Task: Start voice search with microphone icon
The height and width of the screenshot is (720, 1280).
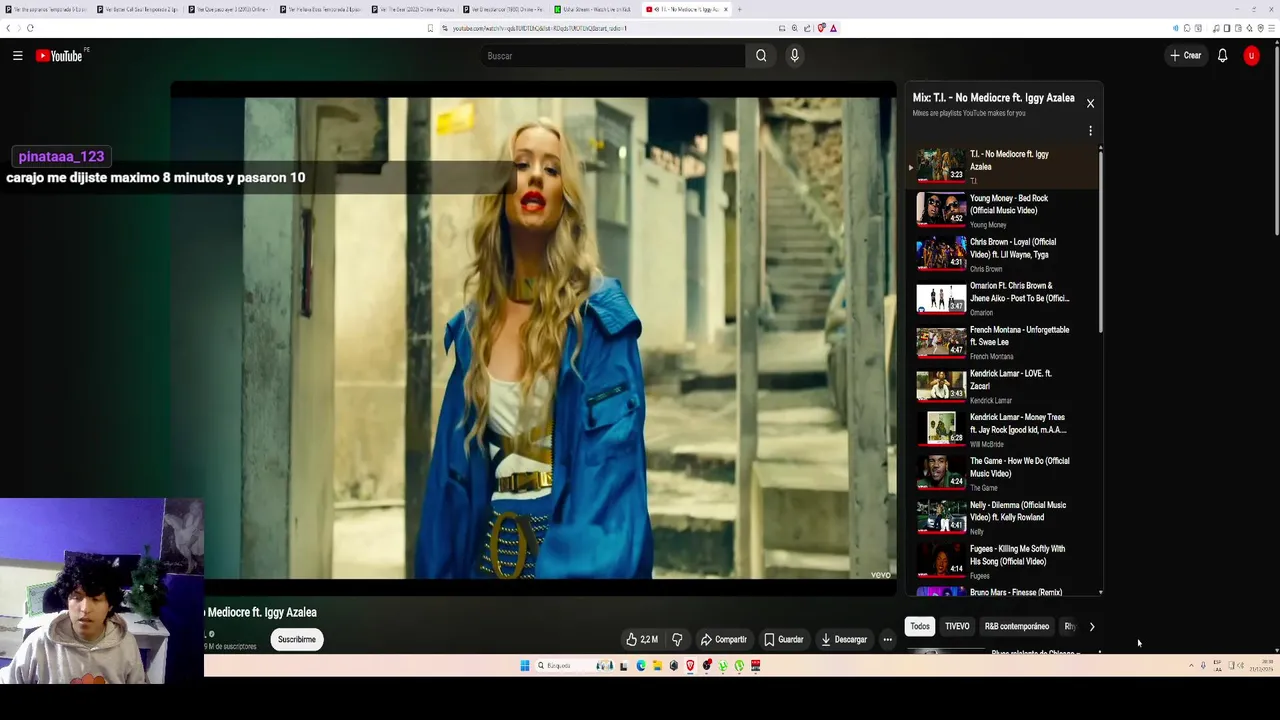Action: click(794, 56)
